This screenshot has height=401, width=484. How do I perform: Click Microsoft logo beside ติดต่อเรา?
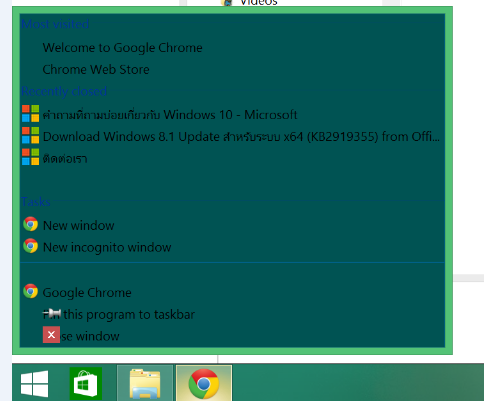(31, 157)
